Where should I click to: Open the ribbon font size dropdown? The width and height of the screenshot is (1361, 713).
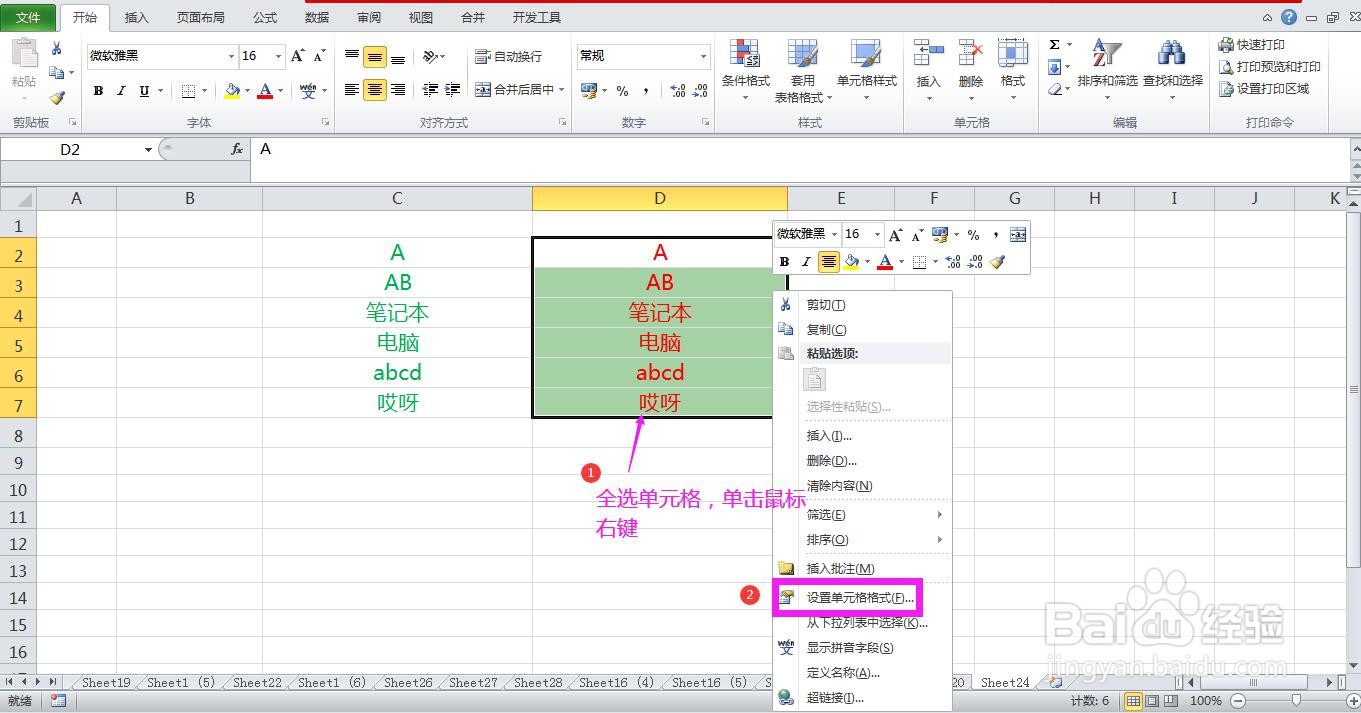coord(279,57)
